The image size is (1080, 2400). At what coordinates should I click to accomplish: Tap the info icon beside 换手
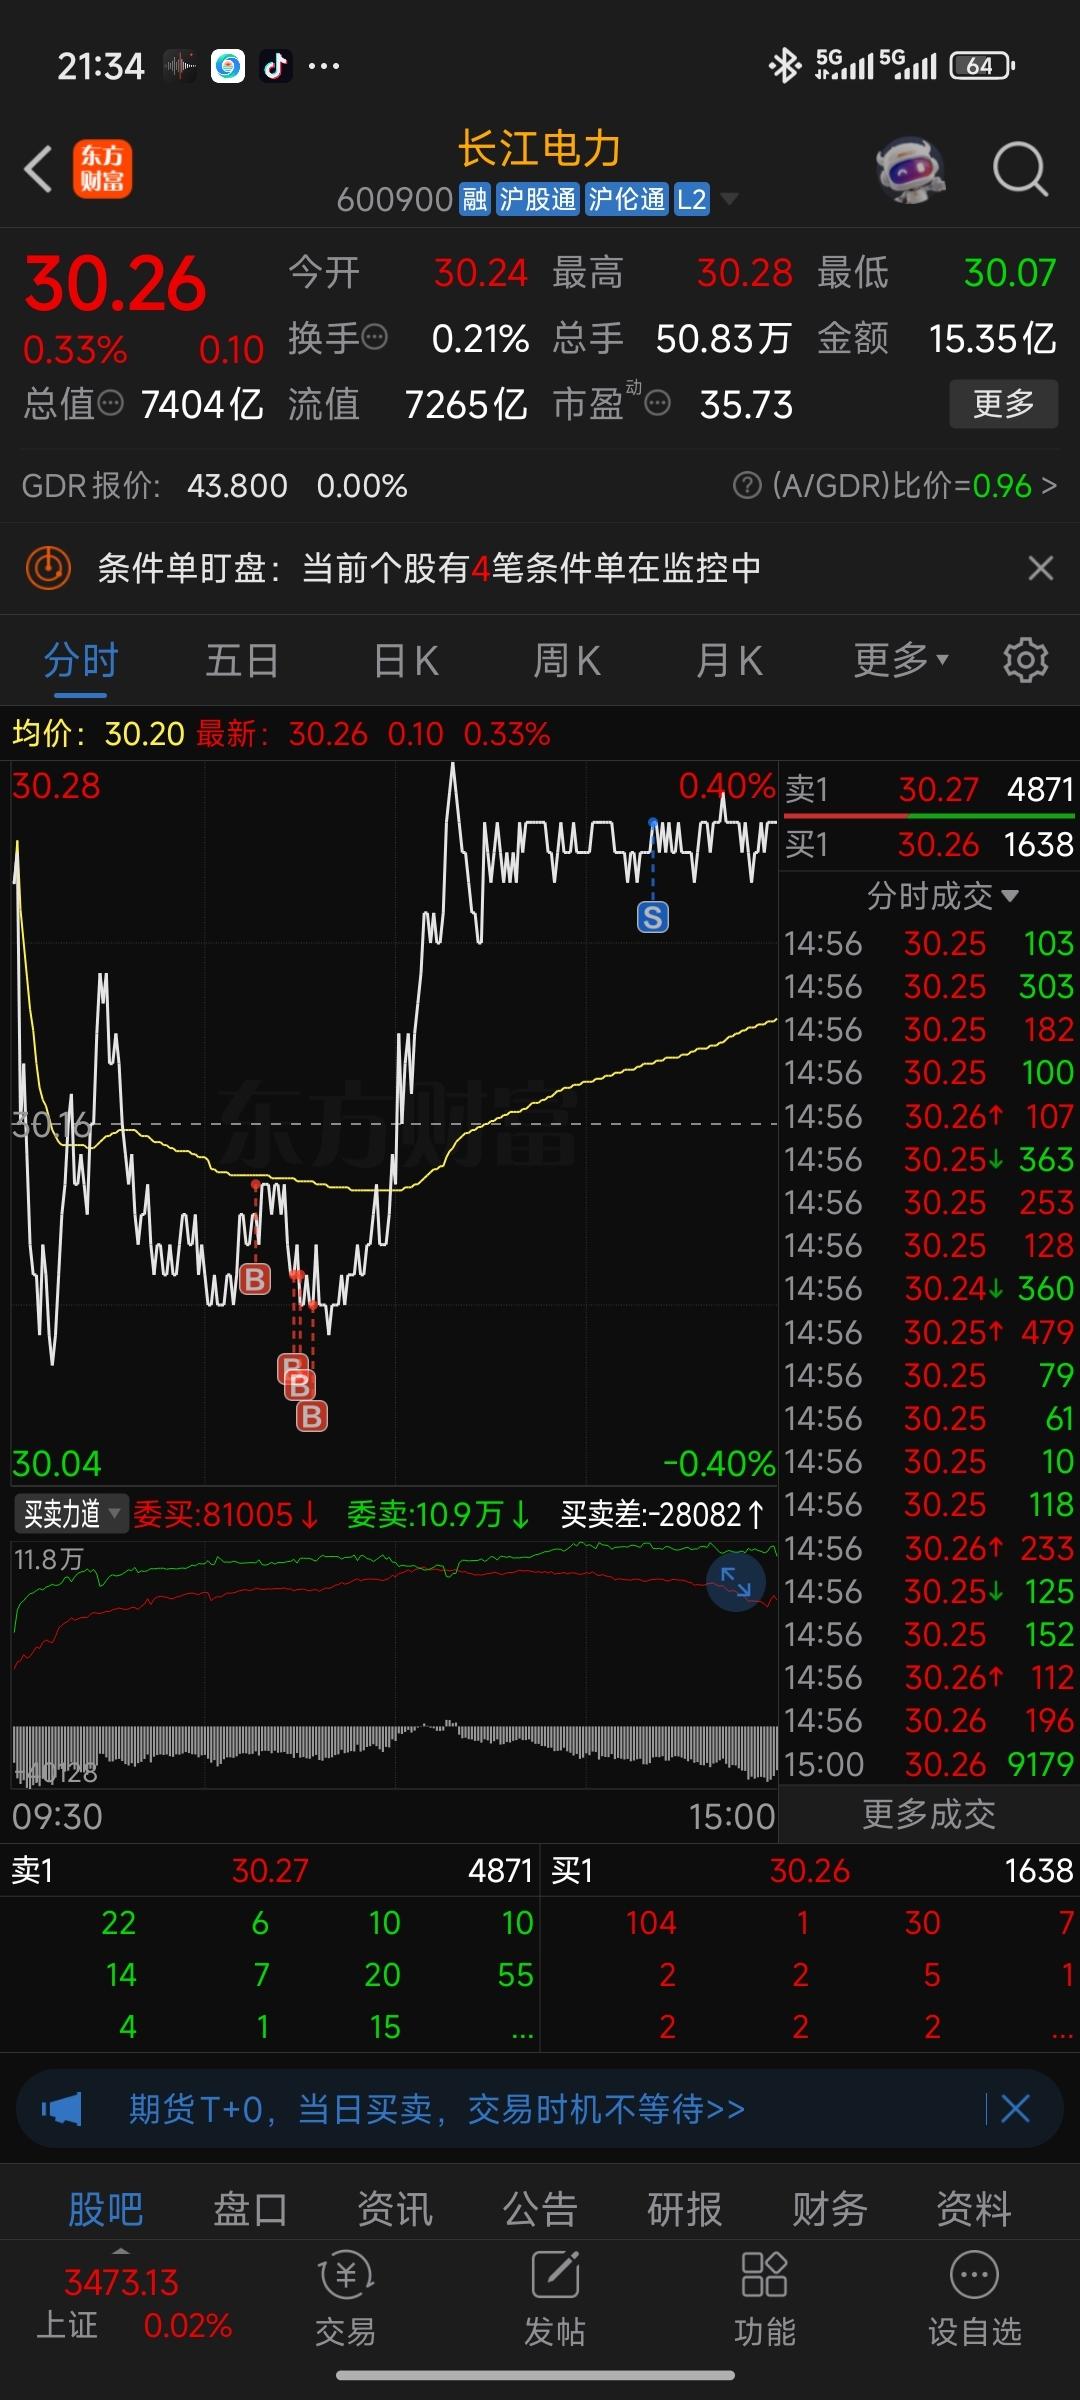pyautogui.click(x=375, y=337)
